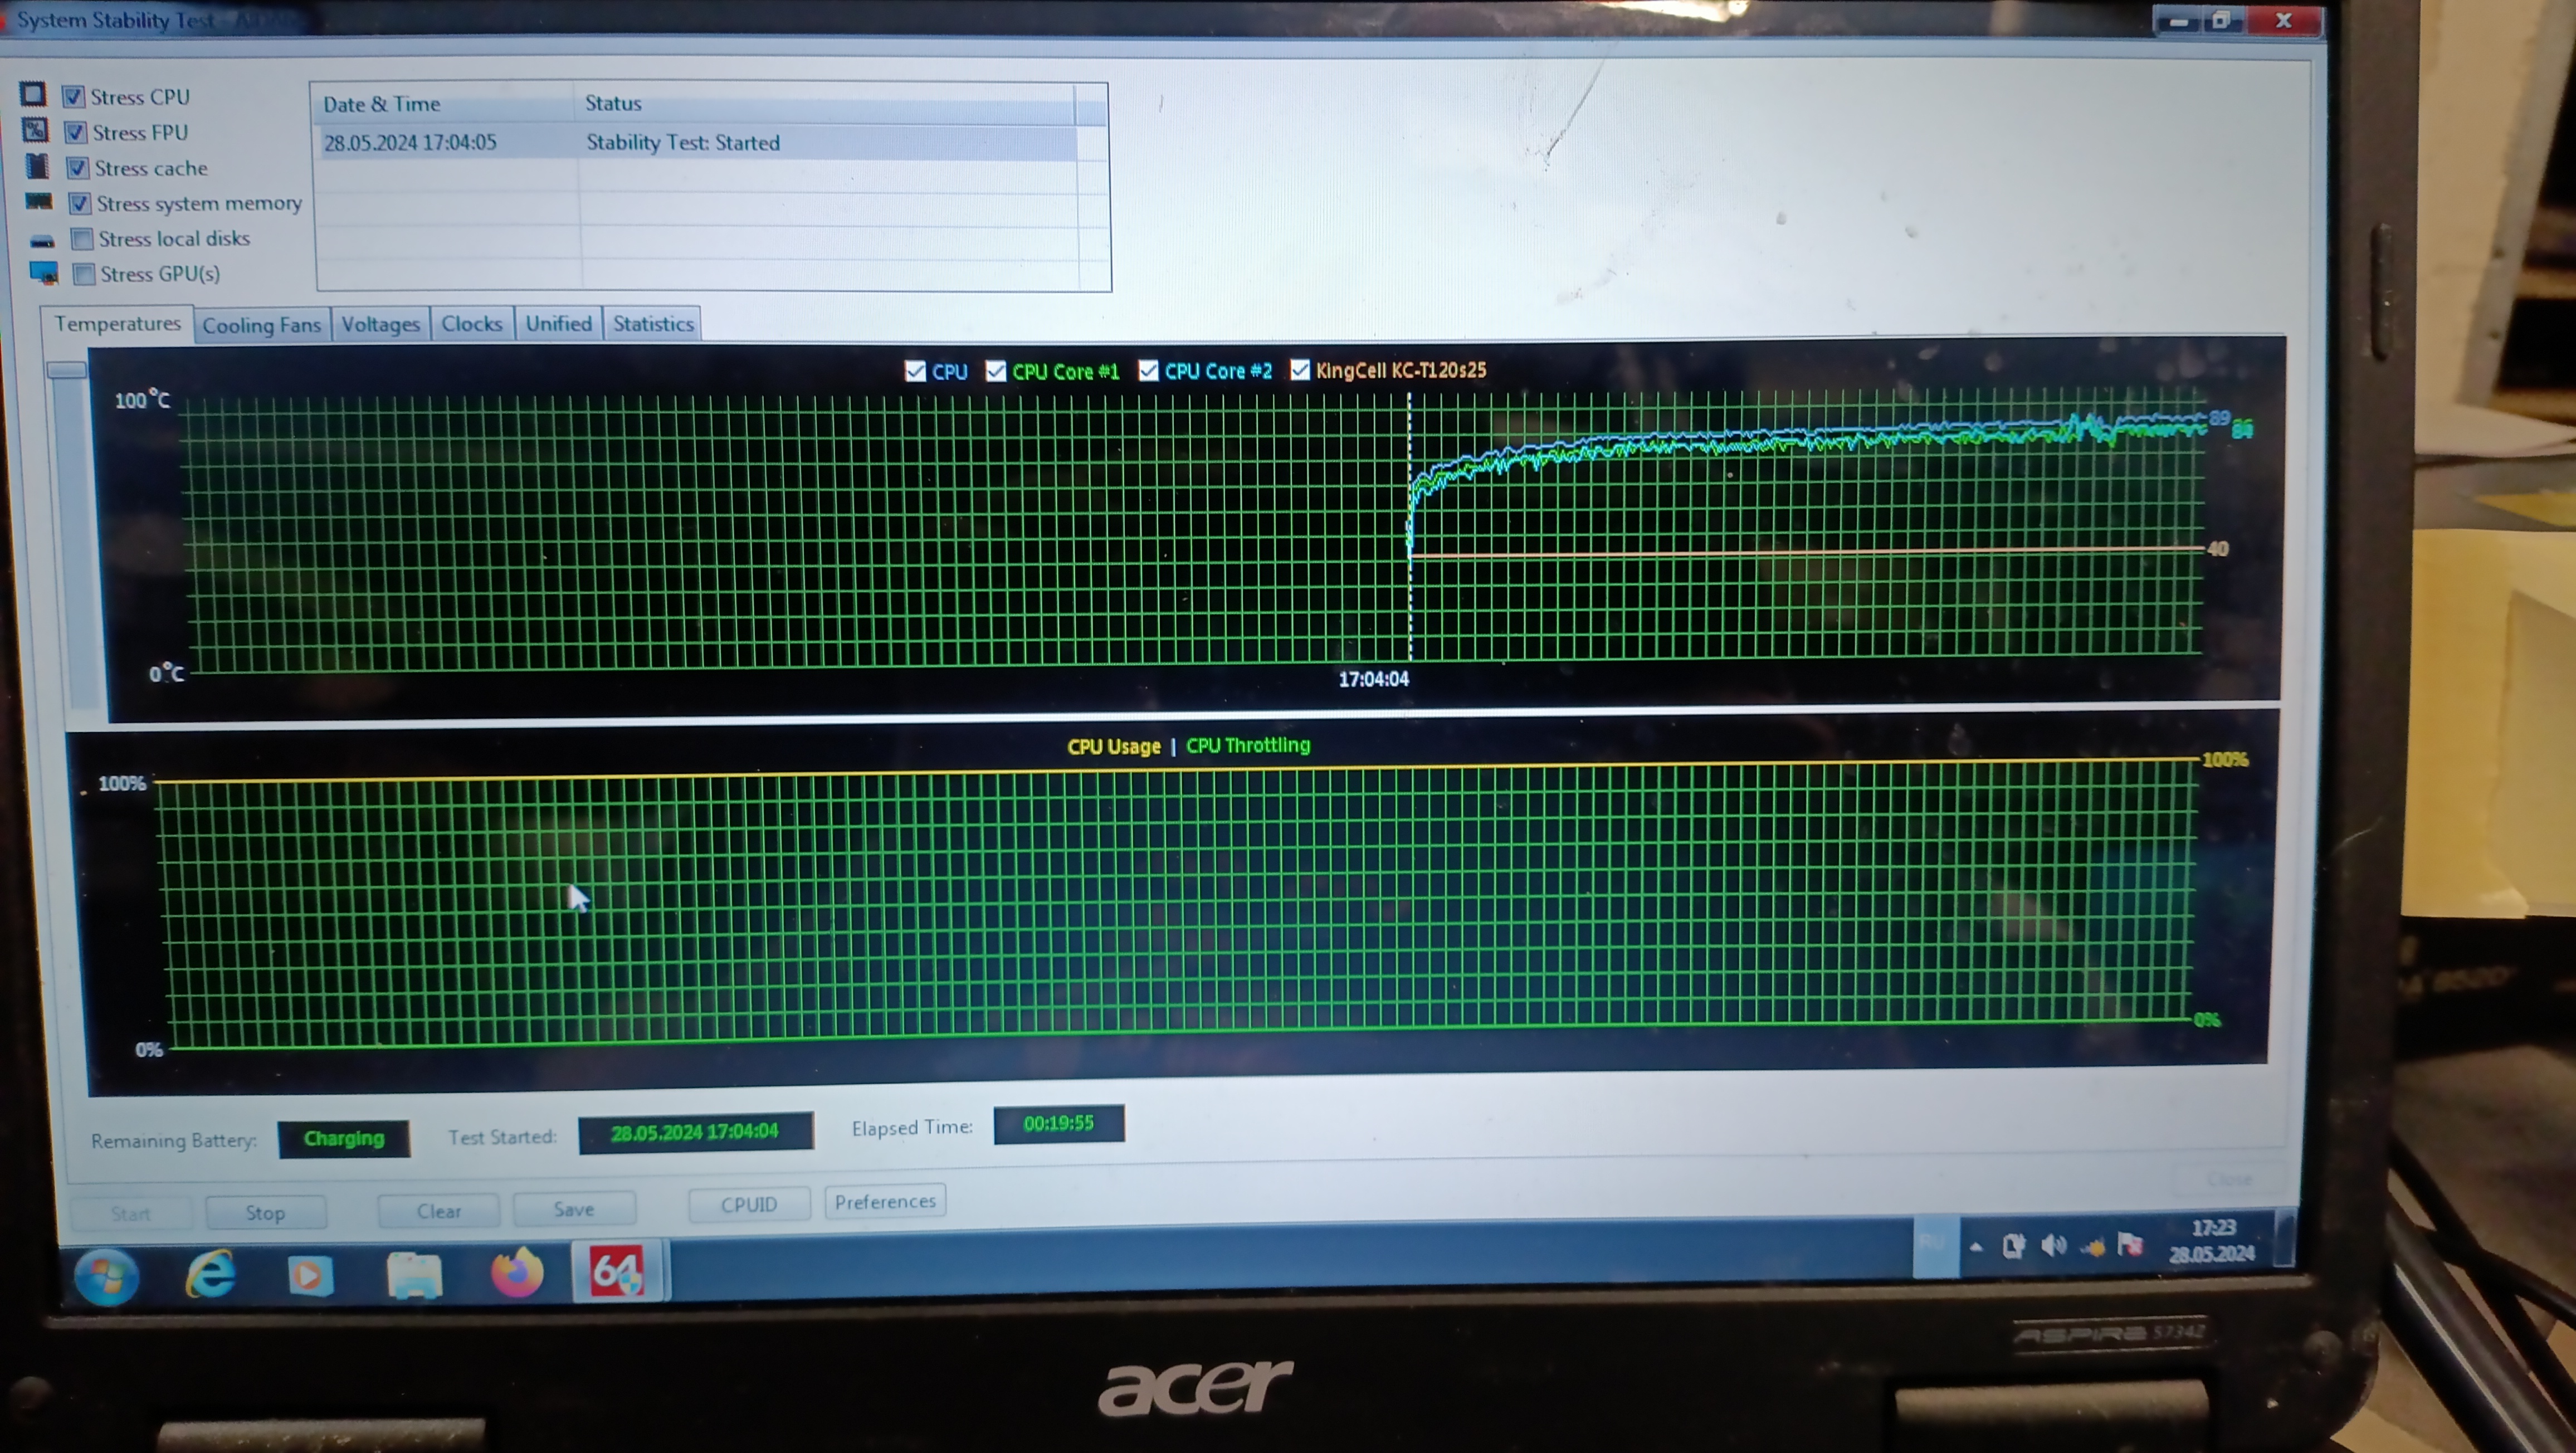Click Show desktop button at the taskbar edge
Screen dimensions: 2576x1453
2284,1238
